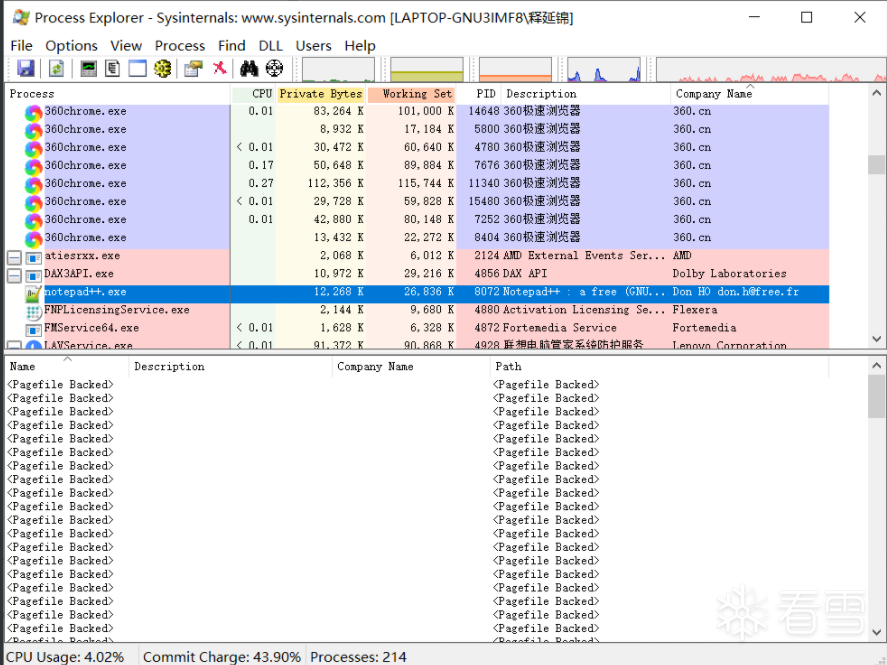Toggle the Show Process Tree icon
Viewport: 887px width, 665px height.
pyautogui.click(x=113, y=68)
